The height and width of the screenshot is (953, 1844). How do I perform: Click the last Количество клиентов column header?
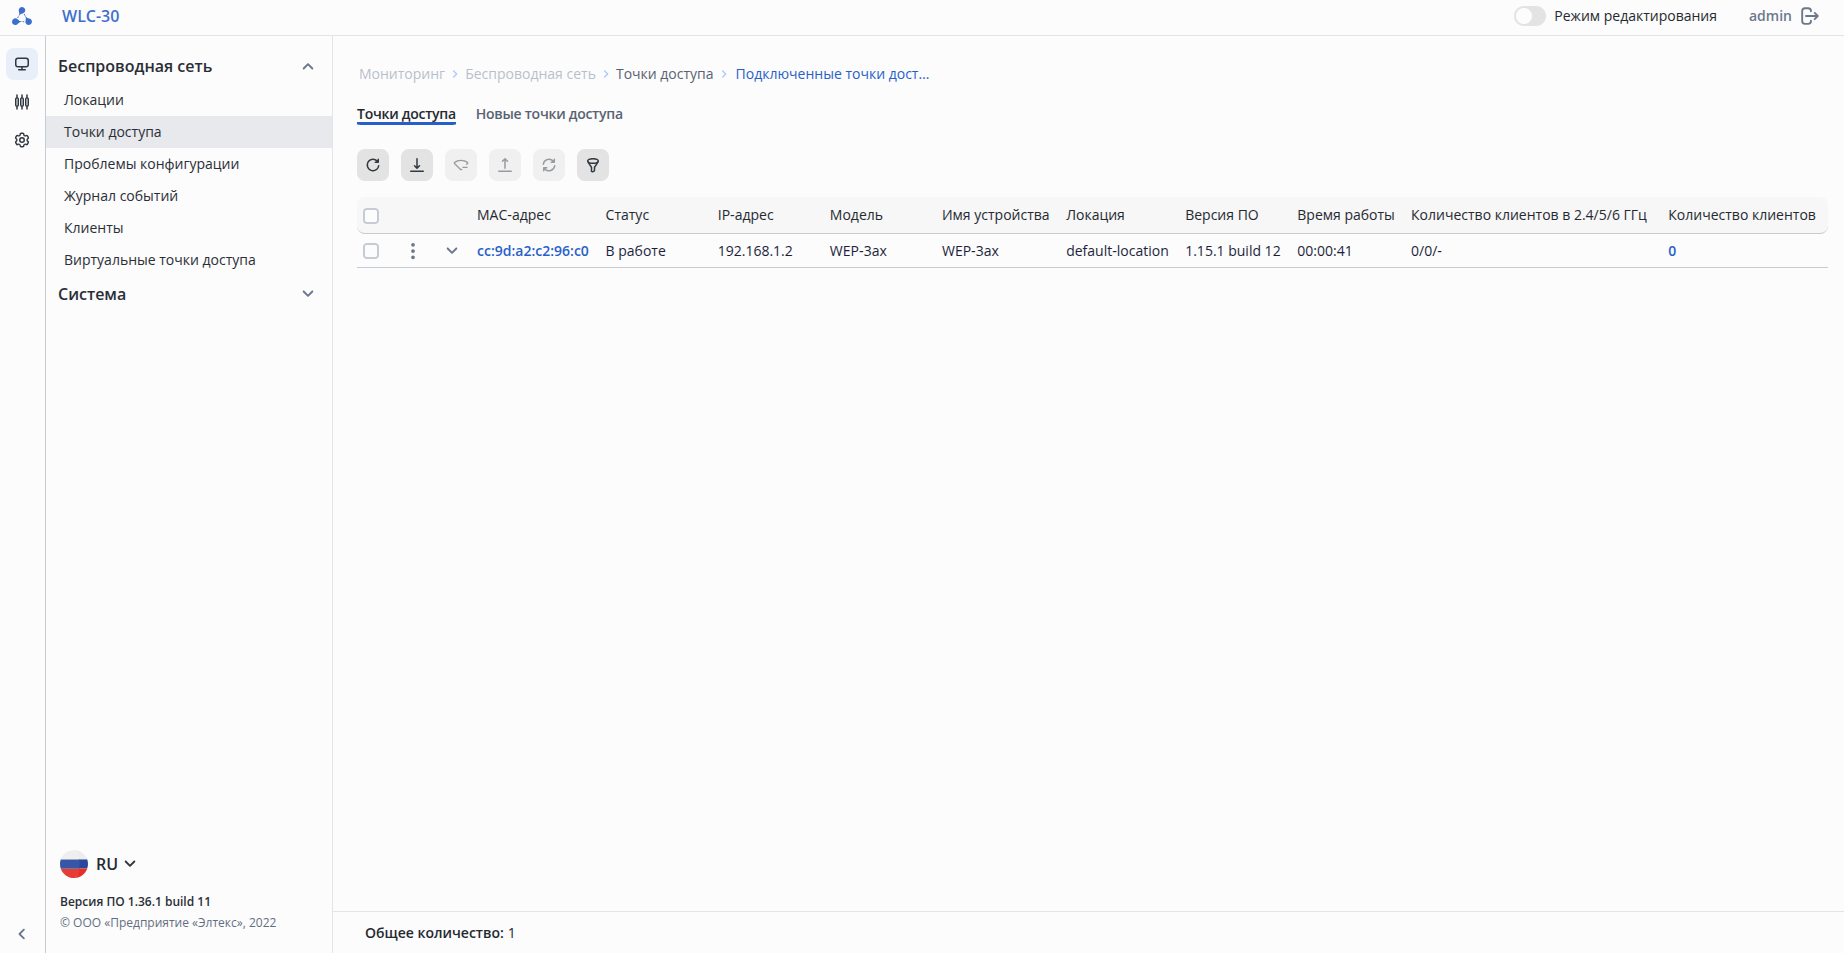[1742, 215]
